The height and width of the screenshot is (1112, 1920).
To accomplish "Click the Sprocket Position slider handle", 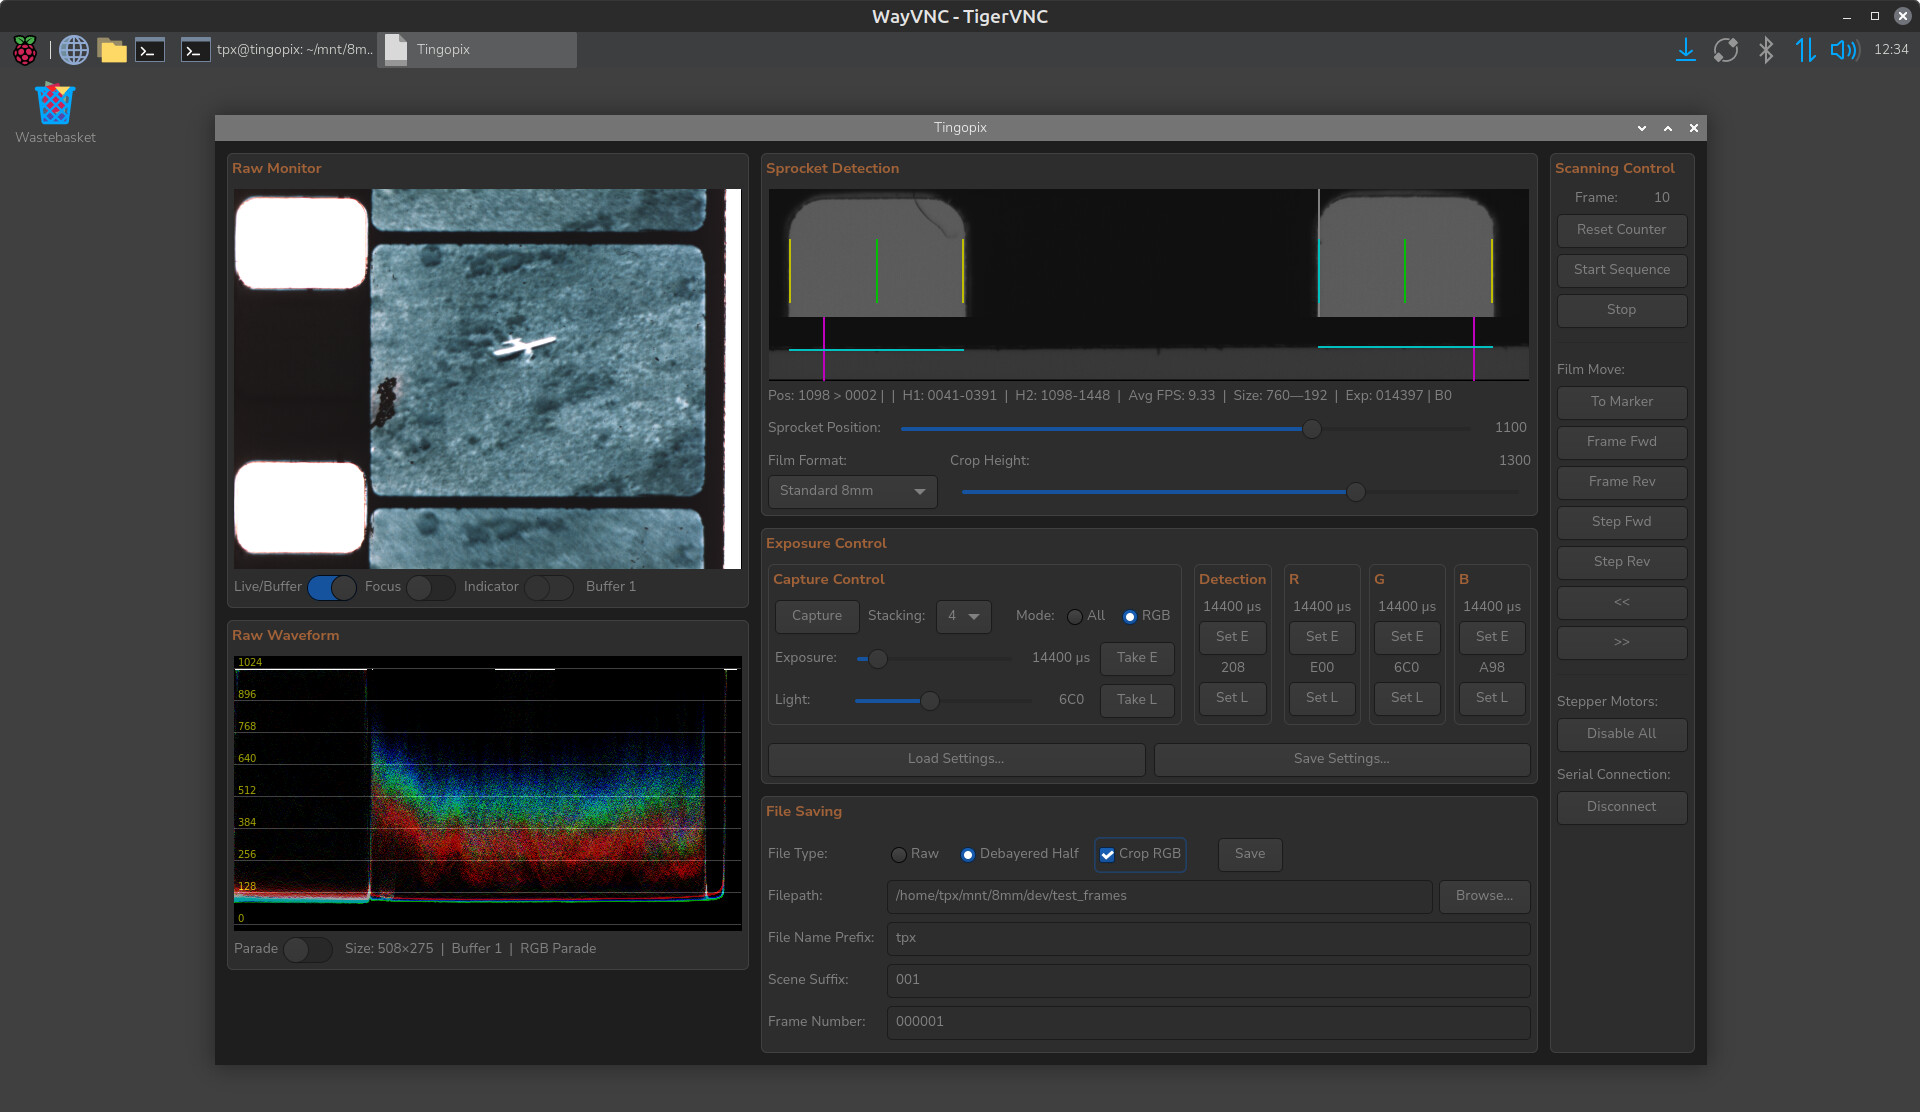I will coord(1312,429).
